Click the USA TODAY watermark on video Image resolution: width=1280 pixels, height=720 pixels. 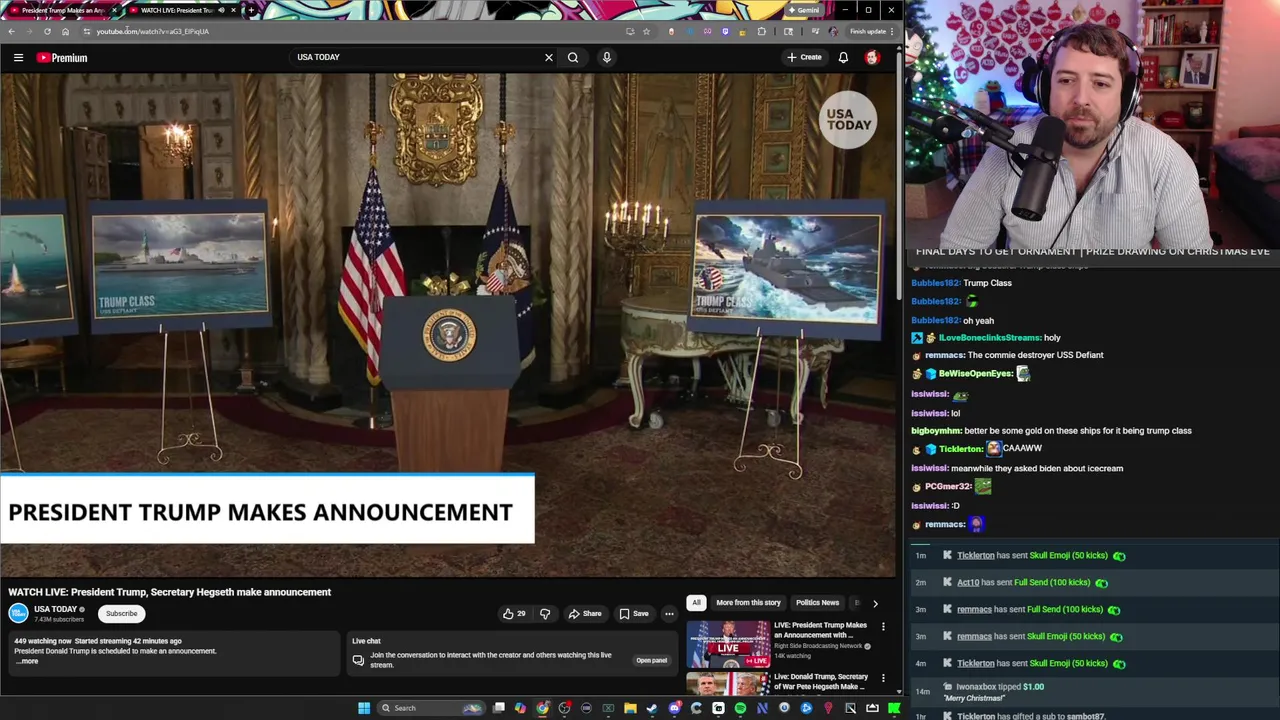pos(848,119)
